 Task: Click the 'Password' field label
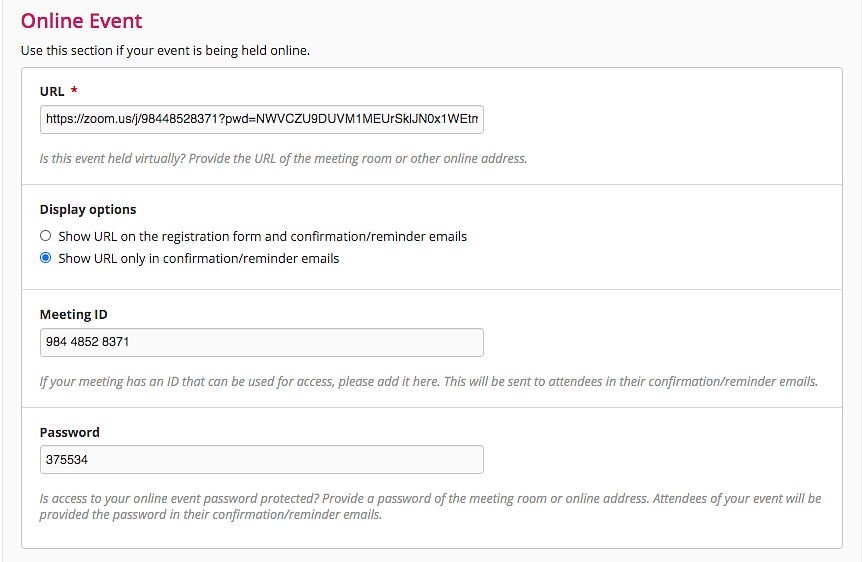coord(69,432)
